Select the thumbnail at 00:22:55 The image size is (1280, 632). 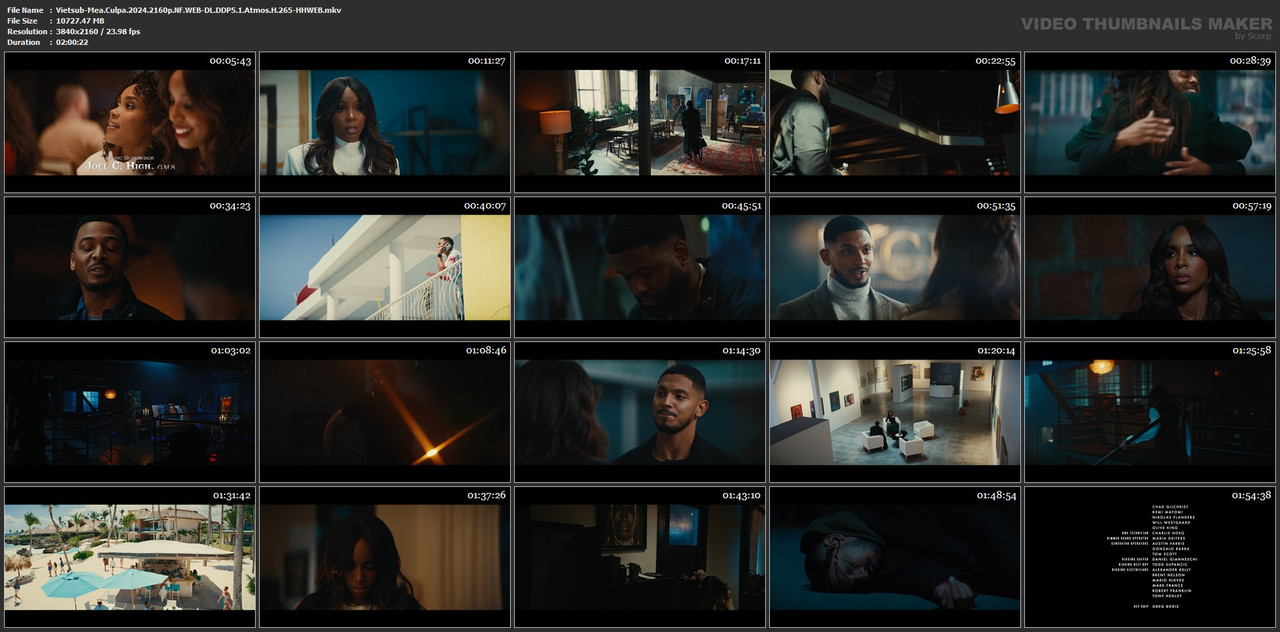pyautogui.click(x=895, y=122)
